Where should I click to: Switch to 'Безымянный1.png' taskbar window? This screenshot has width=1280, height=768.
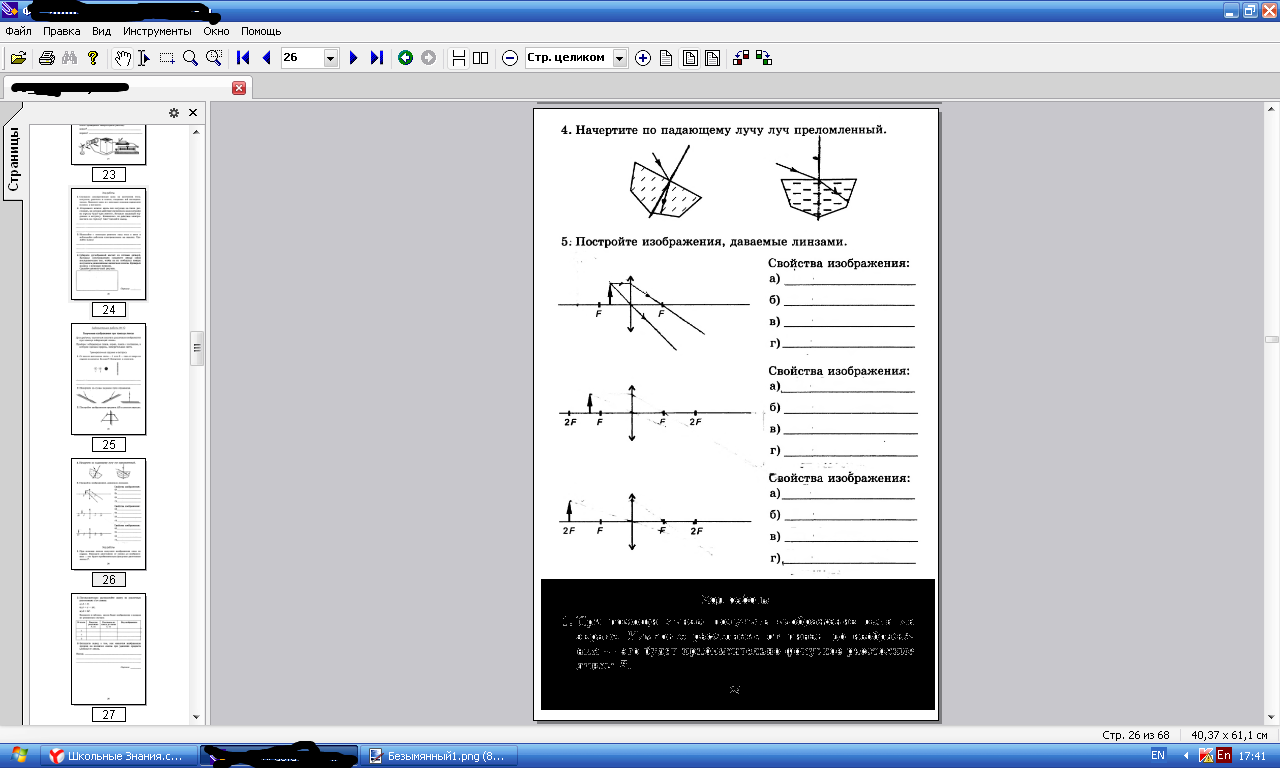click(x=442, y=756)
